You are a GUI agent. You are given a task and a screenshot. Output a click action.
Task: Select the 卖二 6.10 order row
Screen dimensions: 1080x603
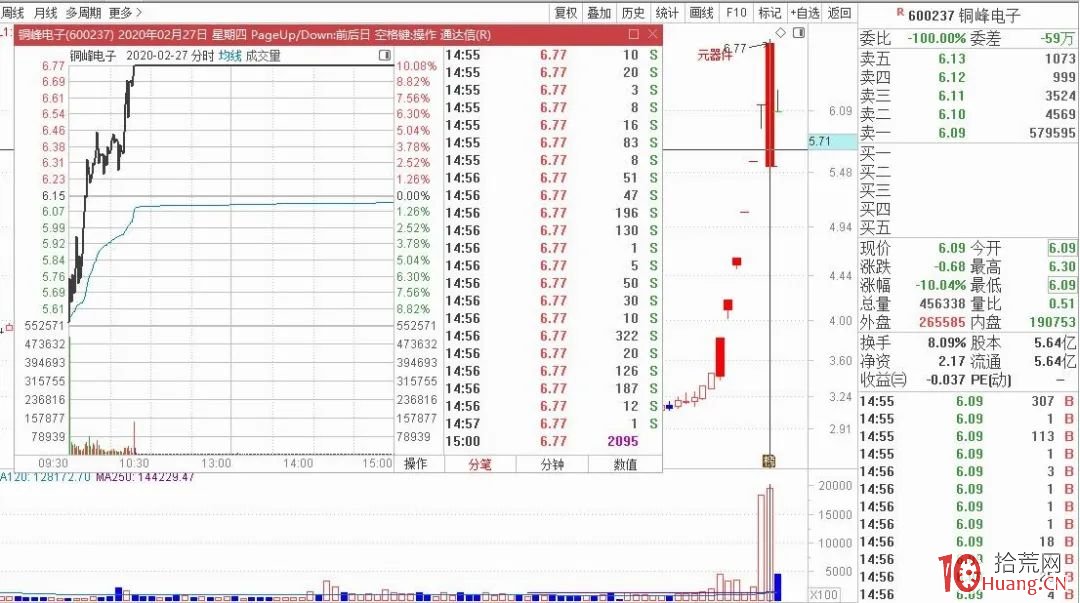tap(968, 114)
